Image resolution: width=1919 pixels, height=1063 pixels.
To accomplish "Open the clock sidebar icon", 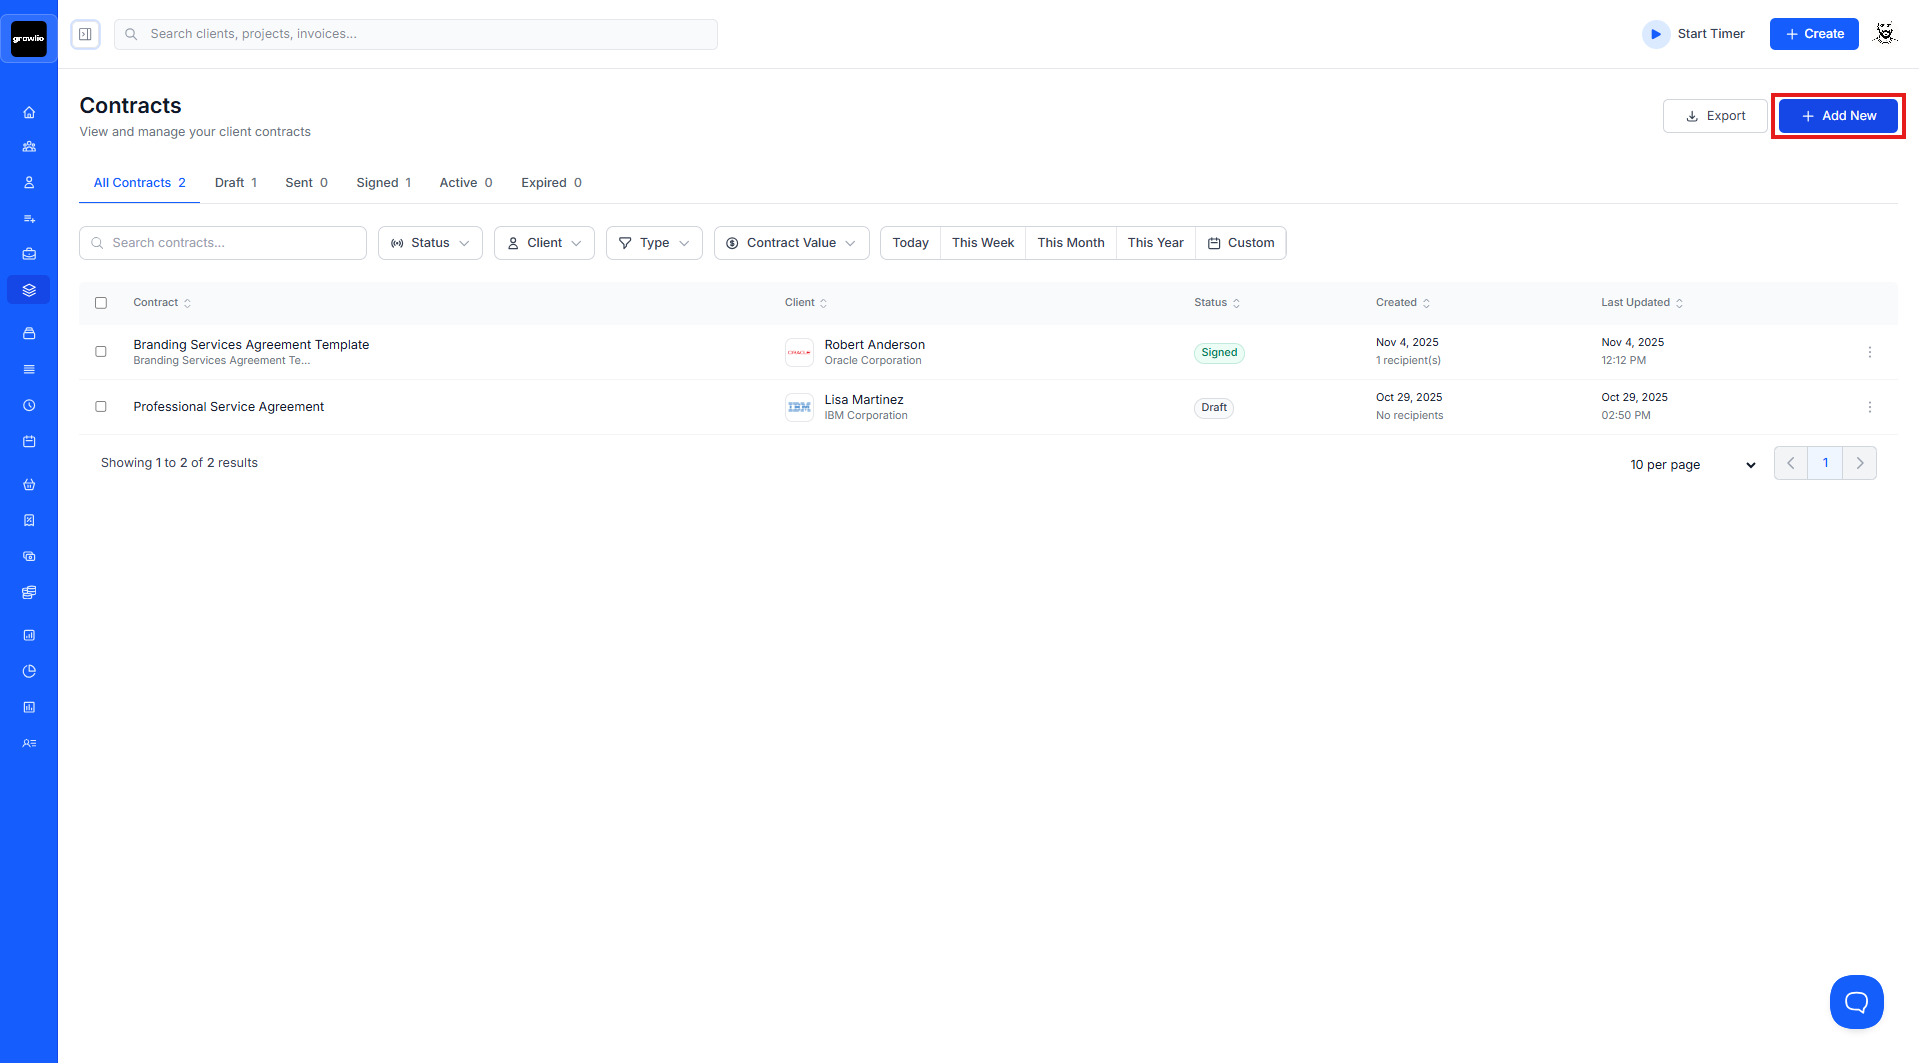I will point(29,405).
